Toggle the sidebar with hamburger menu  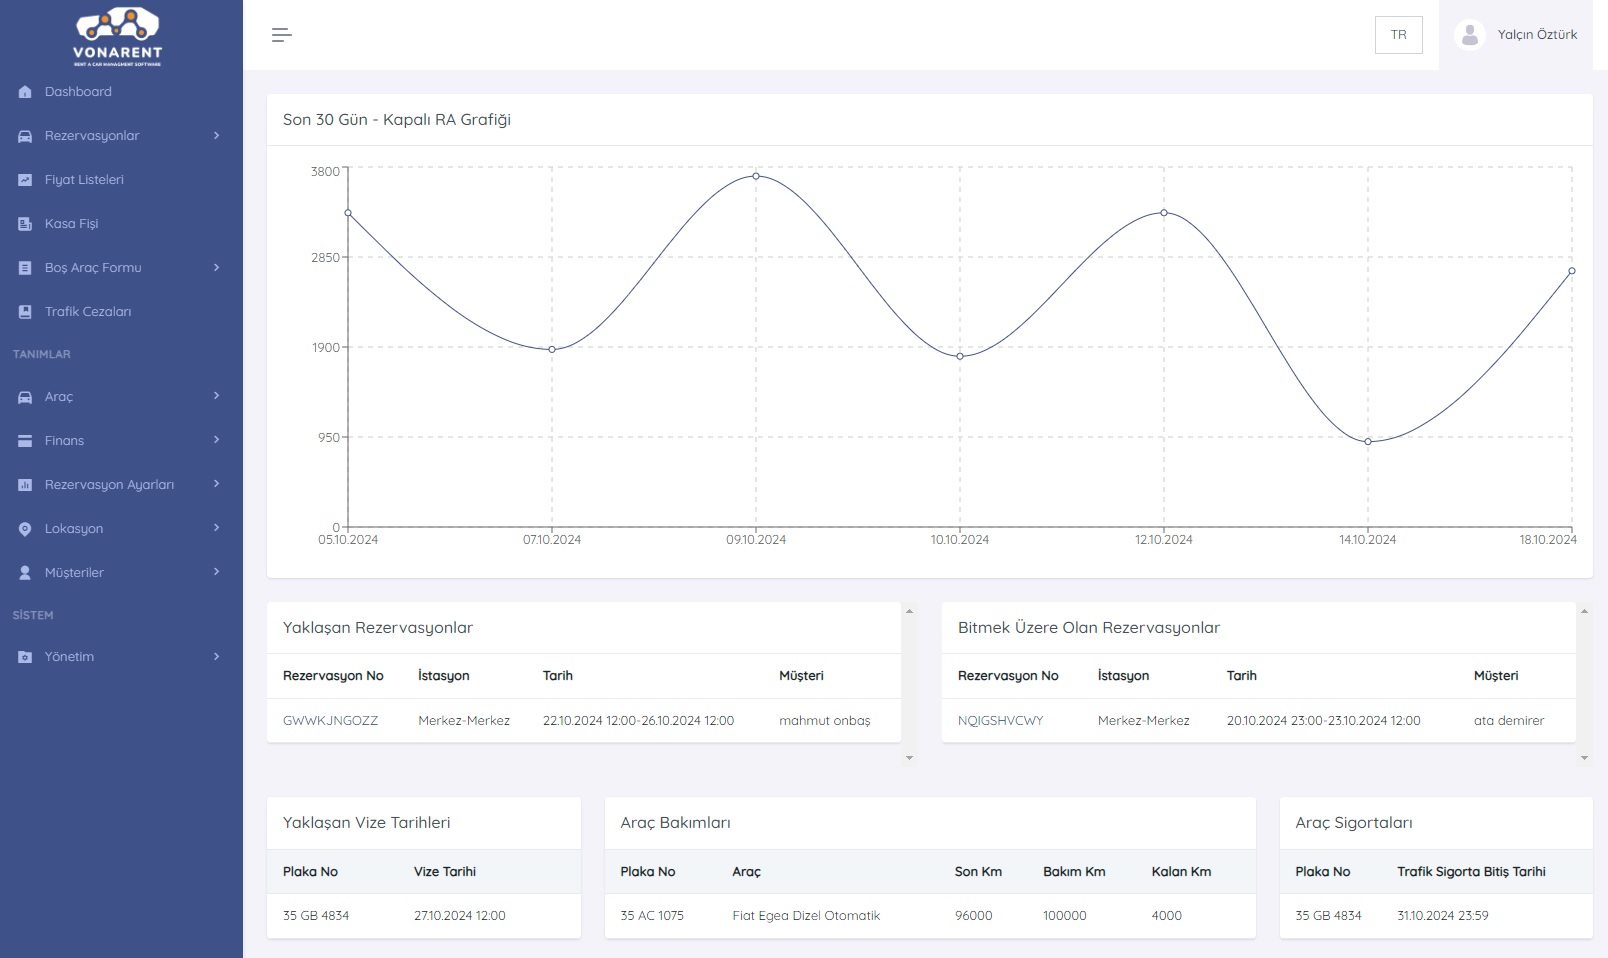(x=282, y=35)
